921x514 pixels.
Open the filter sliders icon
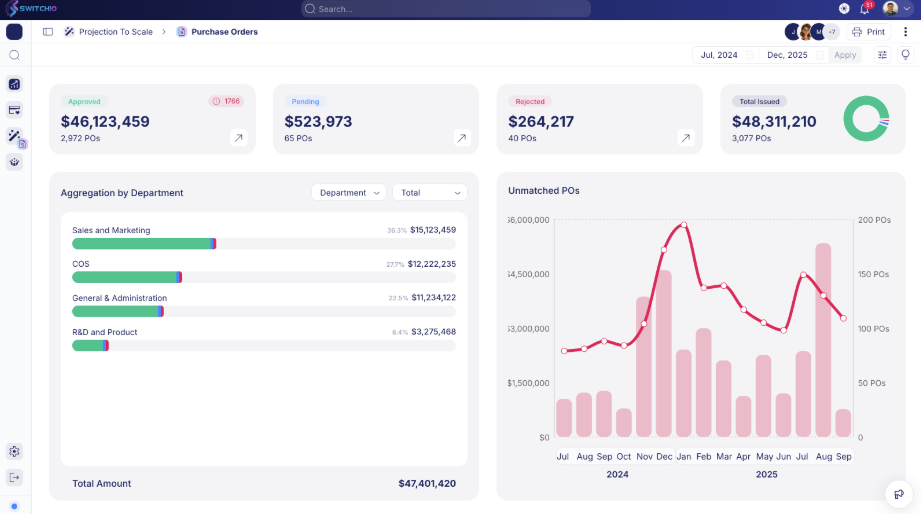[882, 55]
